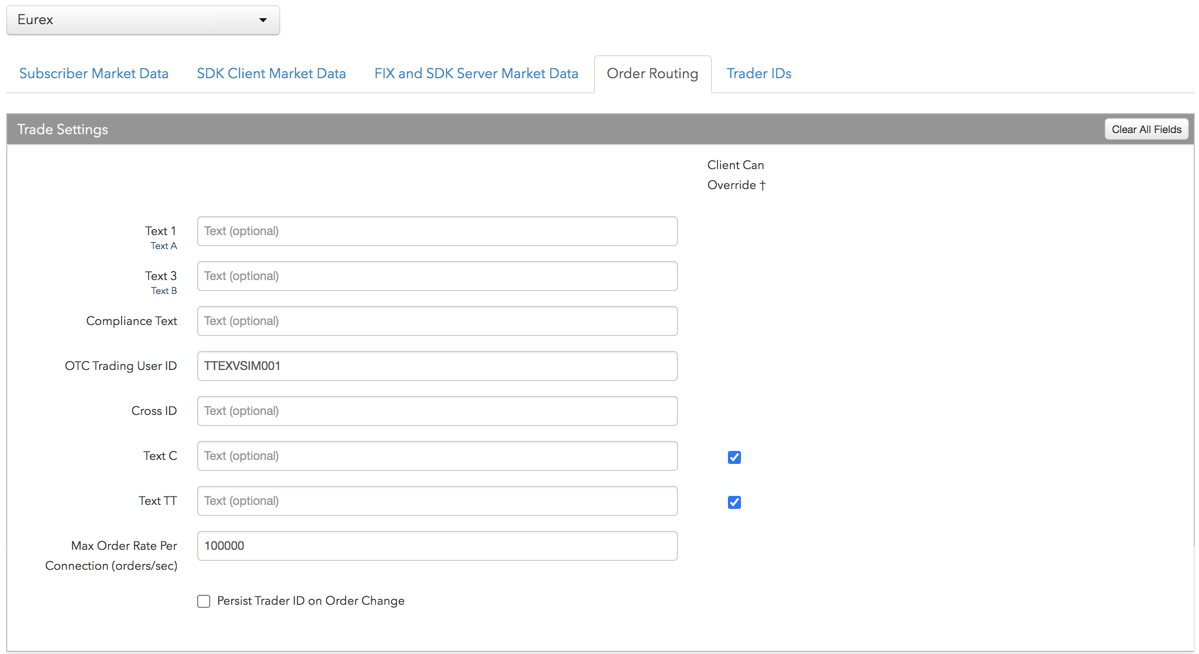Uncheck Client Can Override for Text TT
This screenshot has height=654, width=1199.
(x=734, y=503)
